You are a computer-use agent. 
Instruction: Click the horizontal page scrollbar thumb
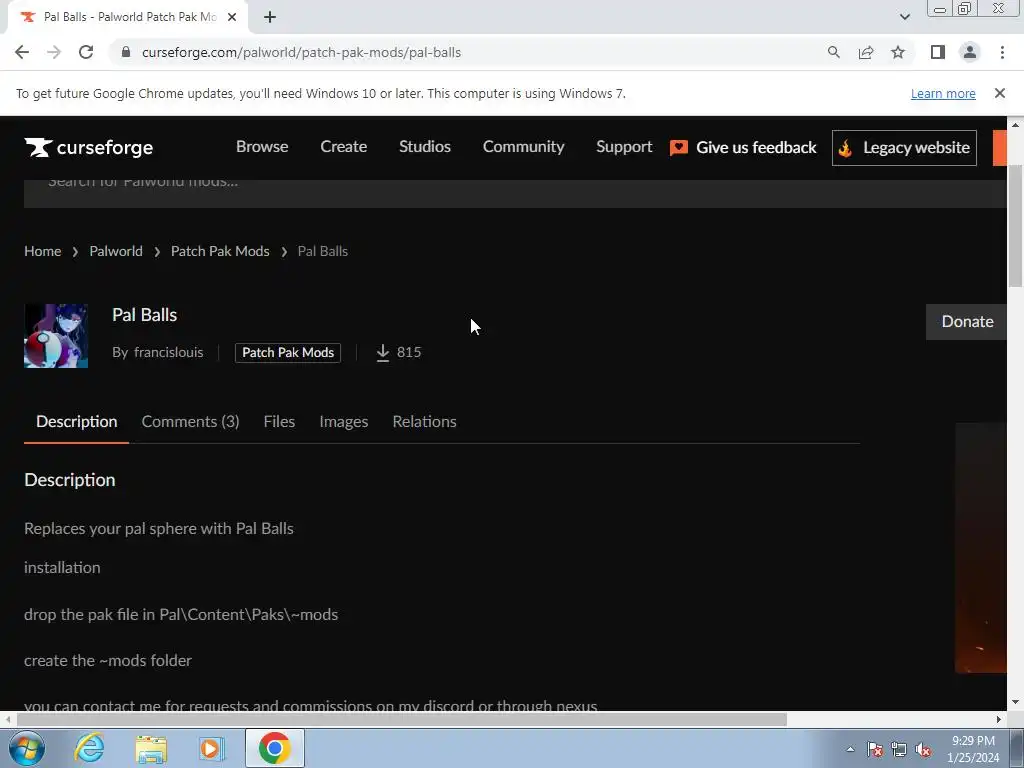[x=402, y=719]
